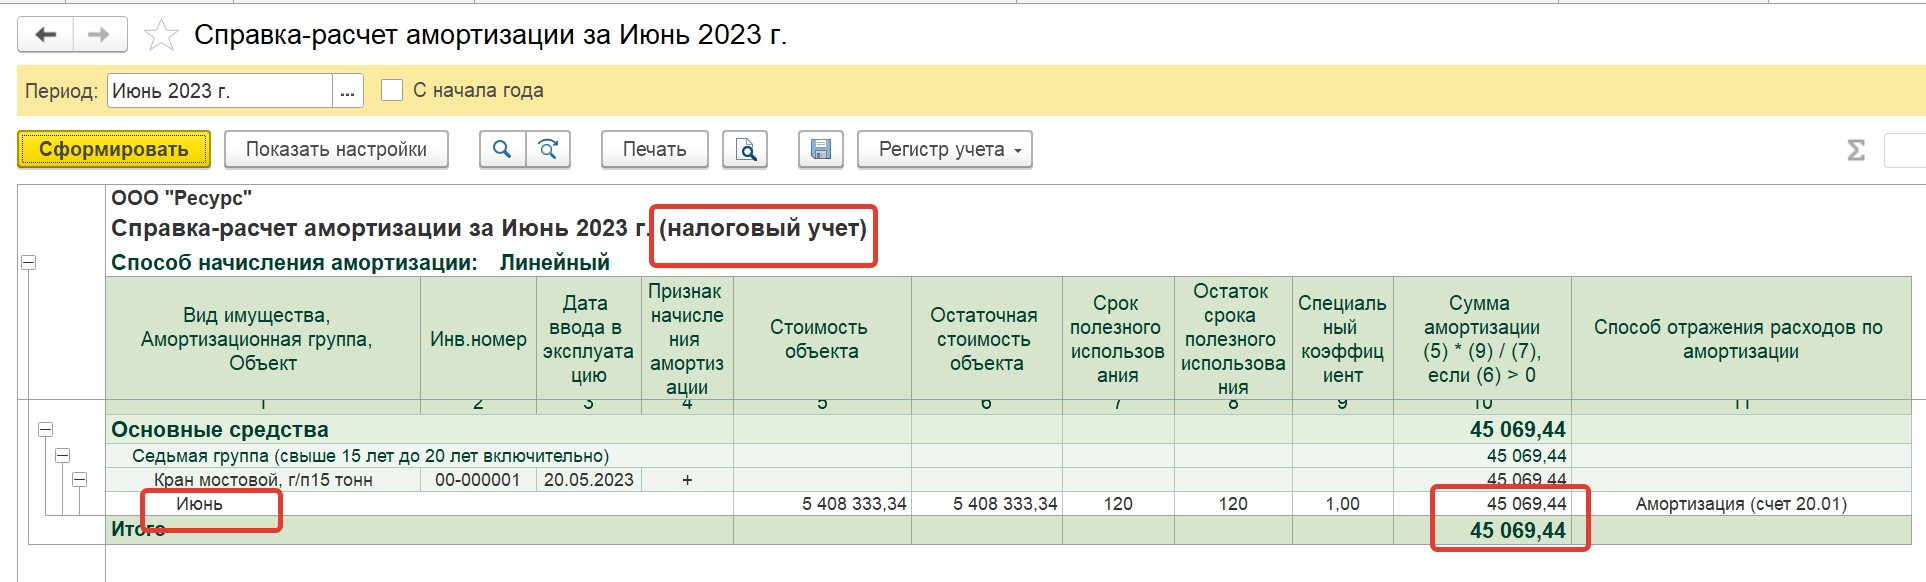Viewport: 1926px width, 582px height.
Task: Go back with the left arrow button
Action: coord(45,35)
